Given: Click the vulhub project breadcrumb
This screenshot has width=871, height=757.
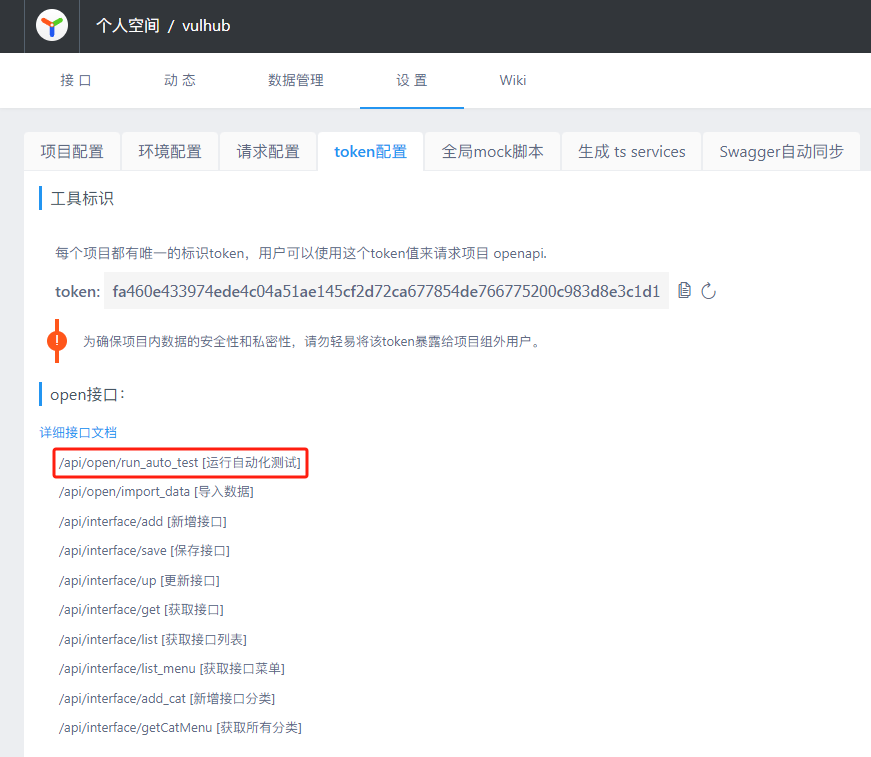Looking at the screenshot, I should pos(206,26).
